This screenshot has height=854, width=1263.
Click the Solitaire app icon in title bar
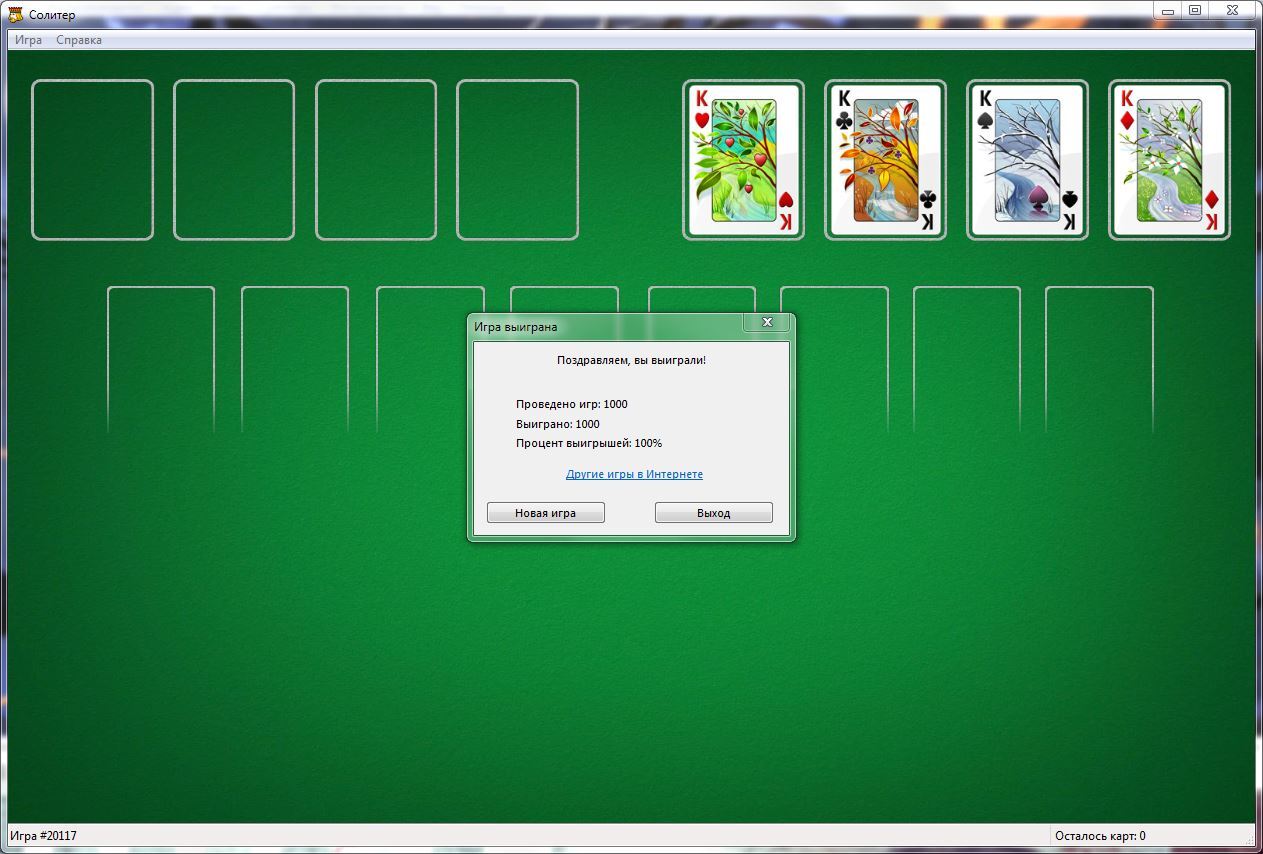click(x=15, y=14)
